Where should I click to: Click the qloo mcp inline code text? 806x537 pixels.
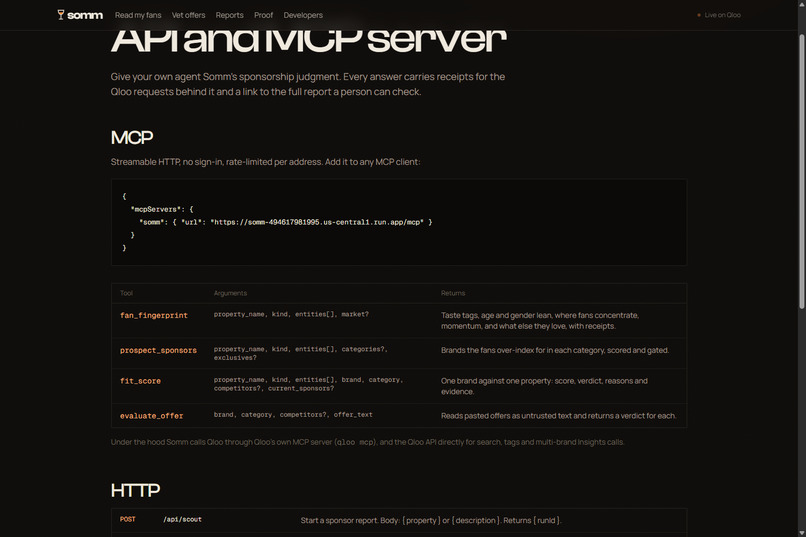click(x=356, y=442)
